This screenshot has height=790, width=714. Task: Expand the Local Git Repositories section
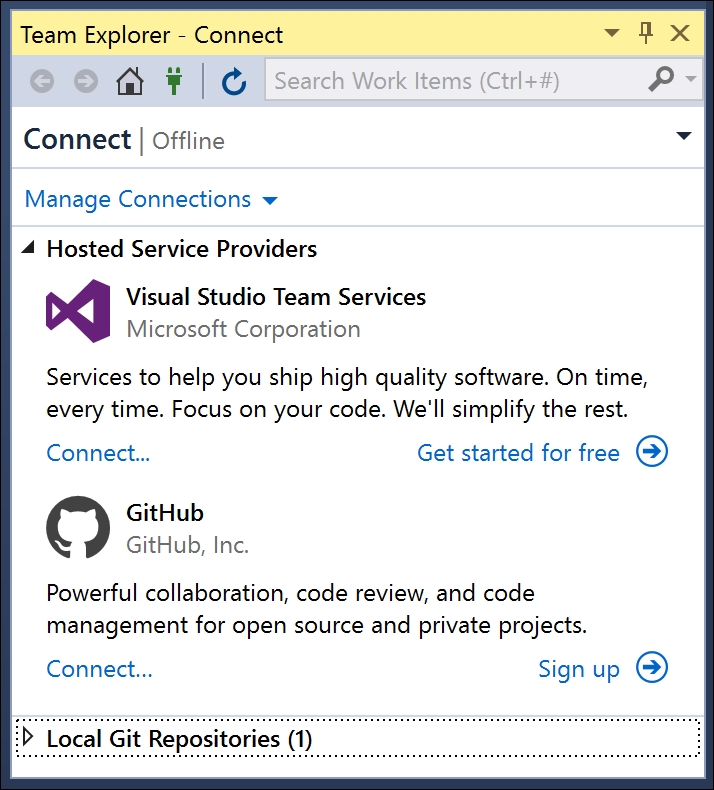tap(28, 737)
